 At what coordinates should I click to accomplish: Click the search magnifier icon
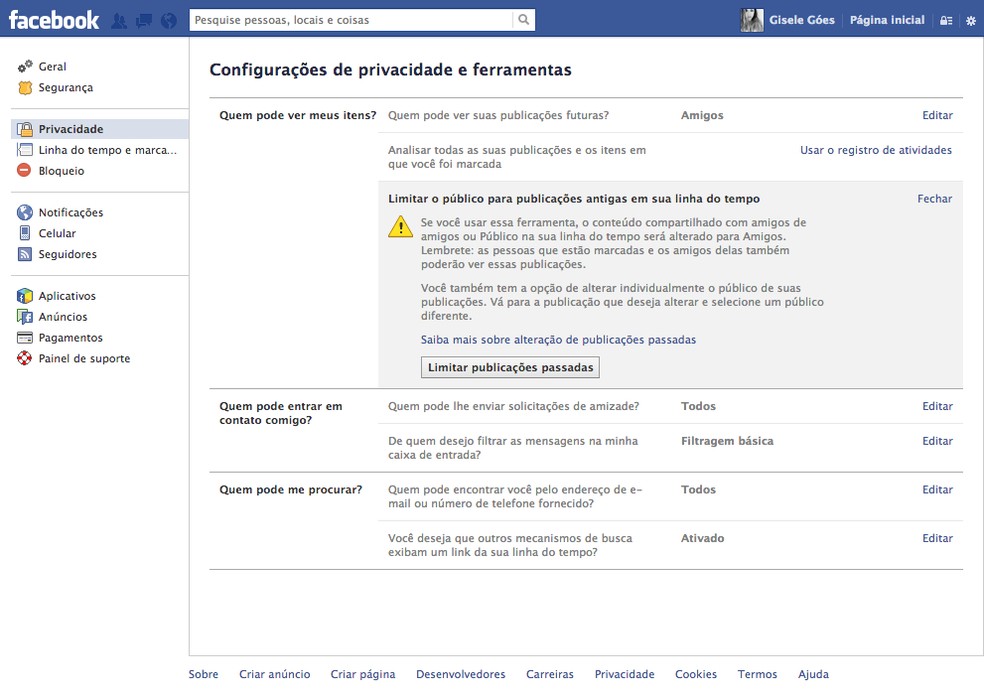[523, 20]
